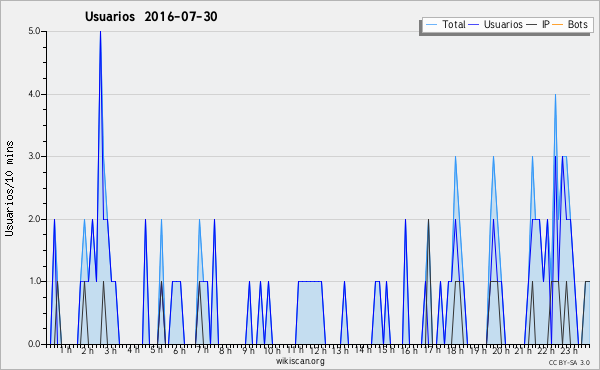Click the '19 h' x-axis label

tap(478, 350)
